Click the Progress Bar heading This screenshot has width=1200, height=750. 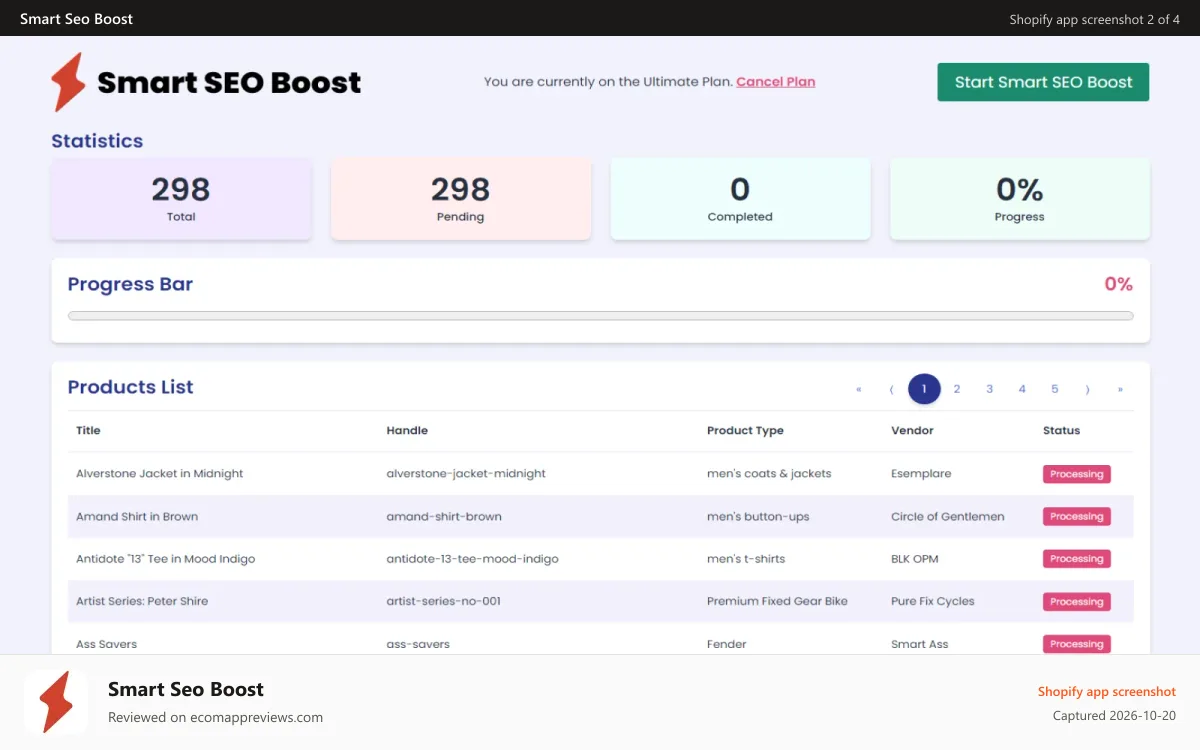click(x=130, y=284)
